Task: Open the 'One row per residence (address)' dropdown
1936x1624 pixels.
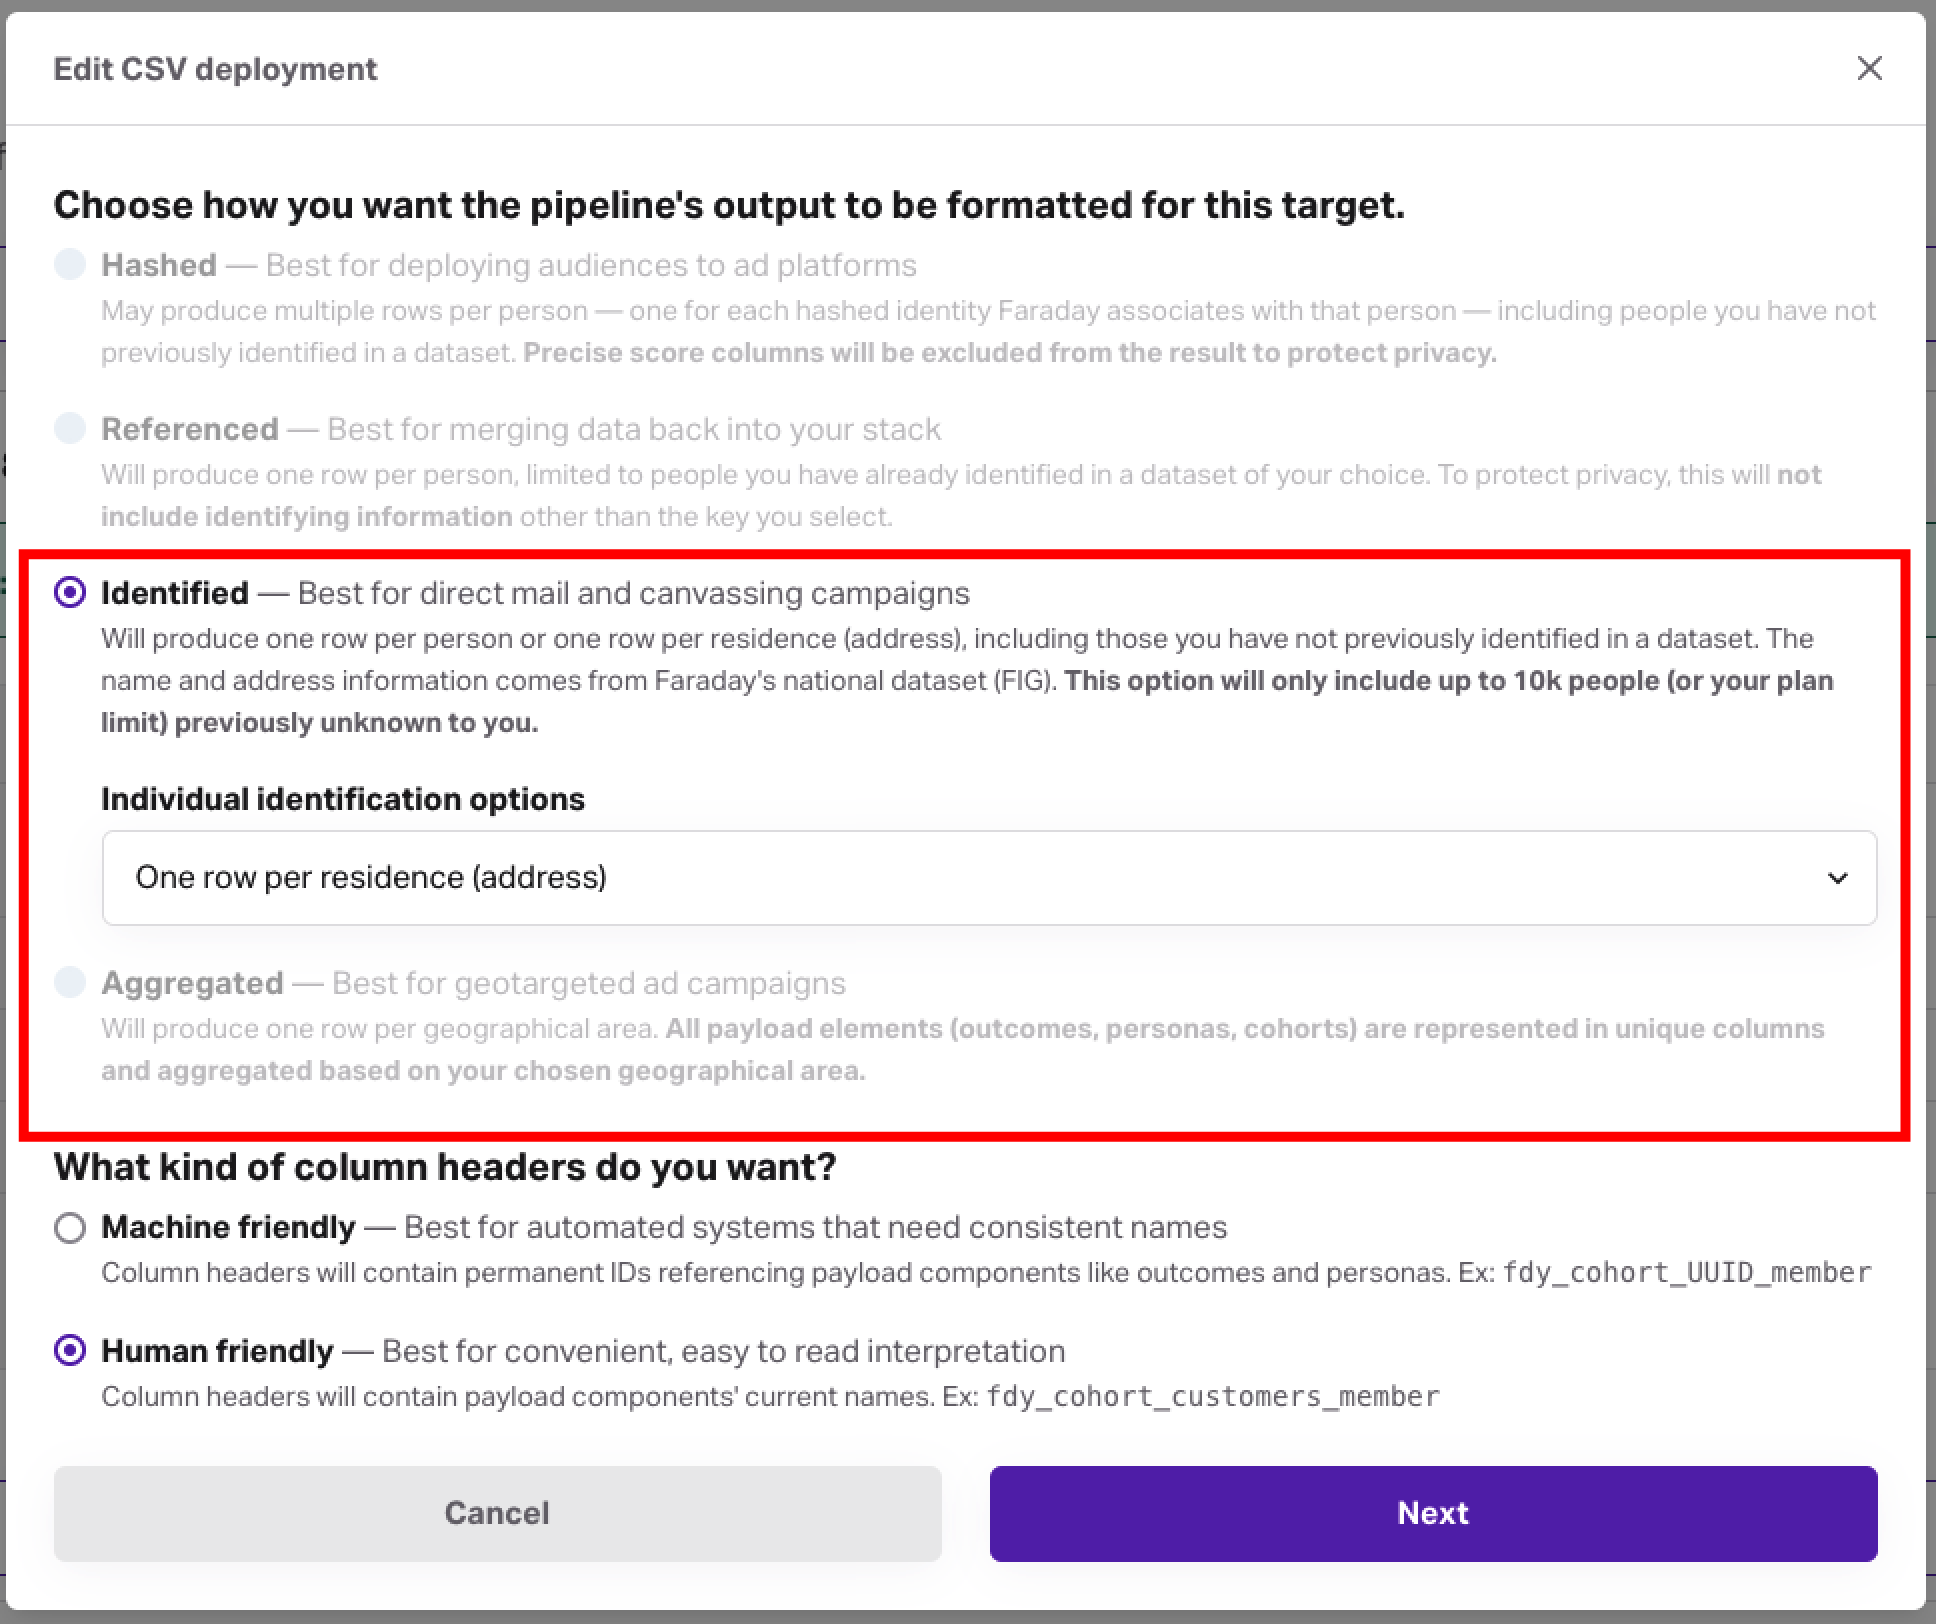Action: 988,878
